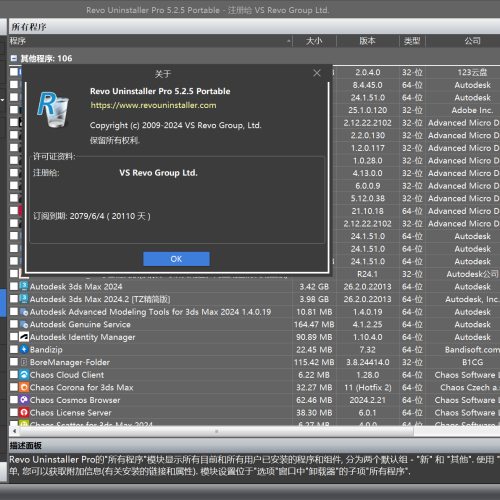Click the Chaos License Server icon

click(24, 412)
